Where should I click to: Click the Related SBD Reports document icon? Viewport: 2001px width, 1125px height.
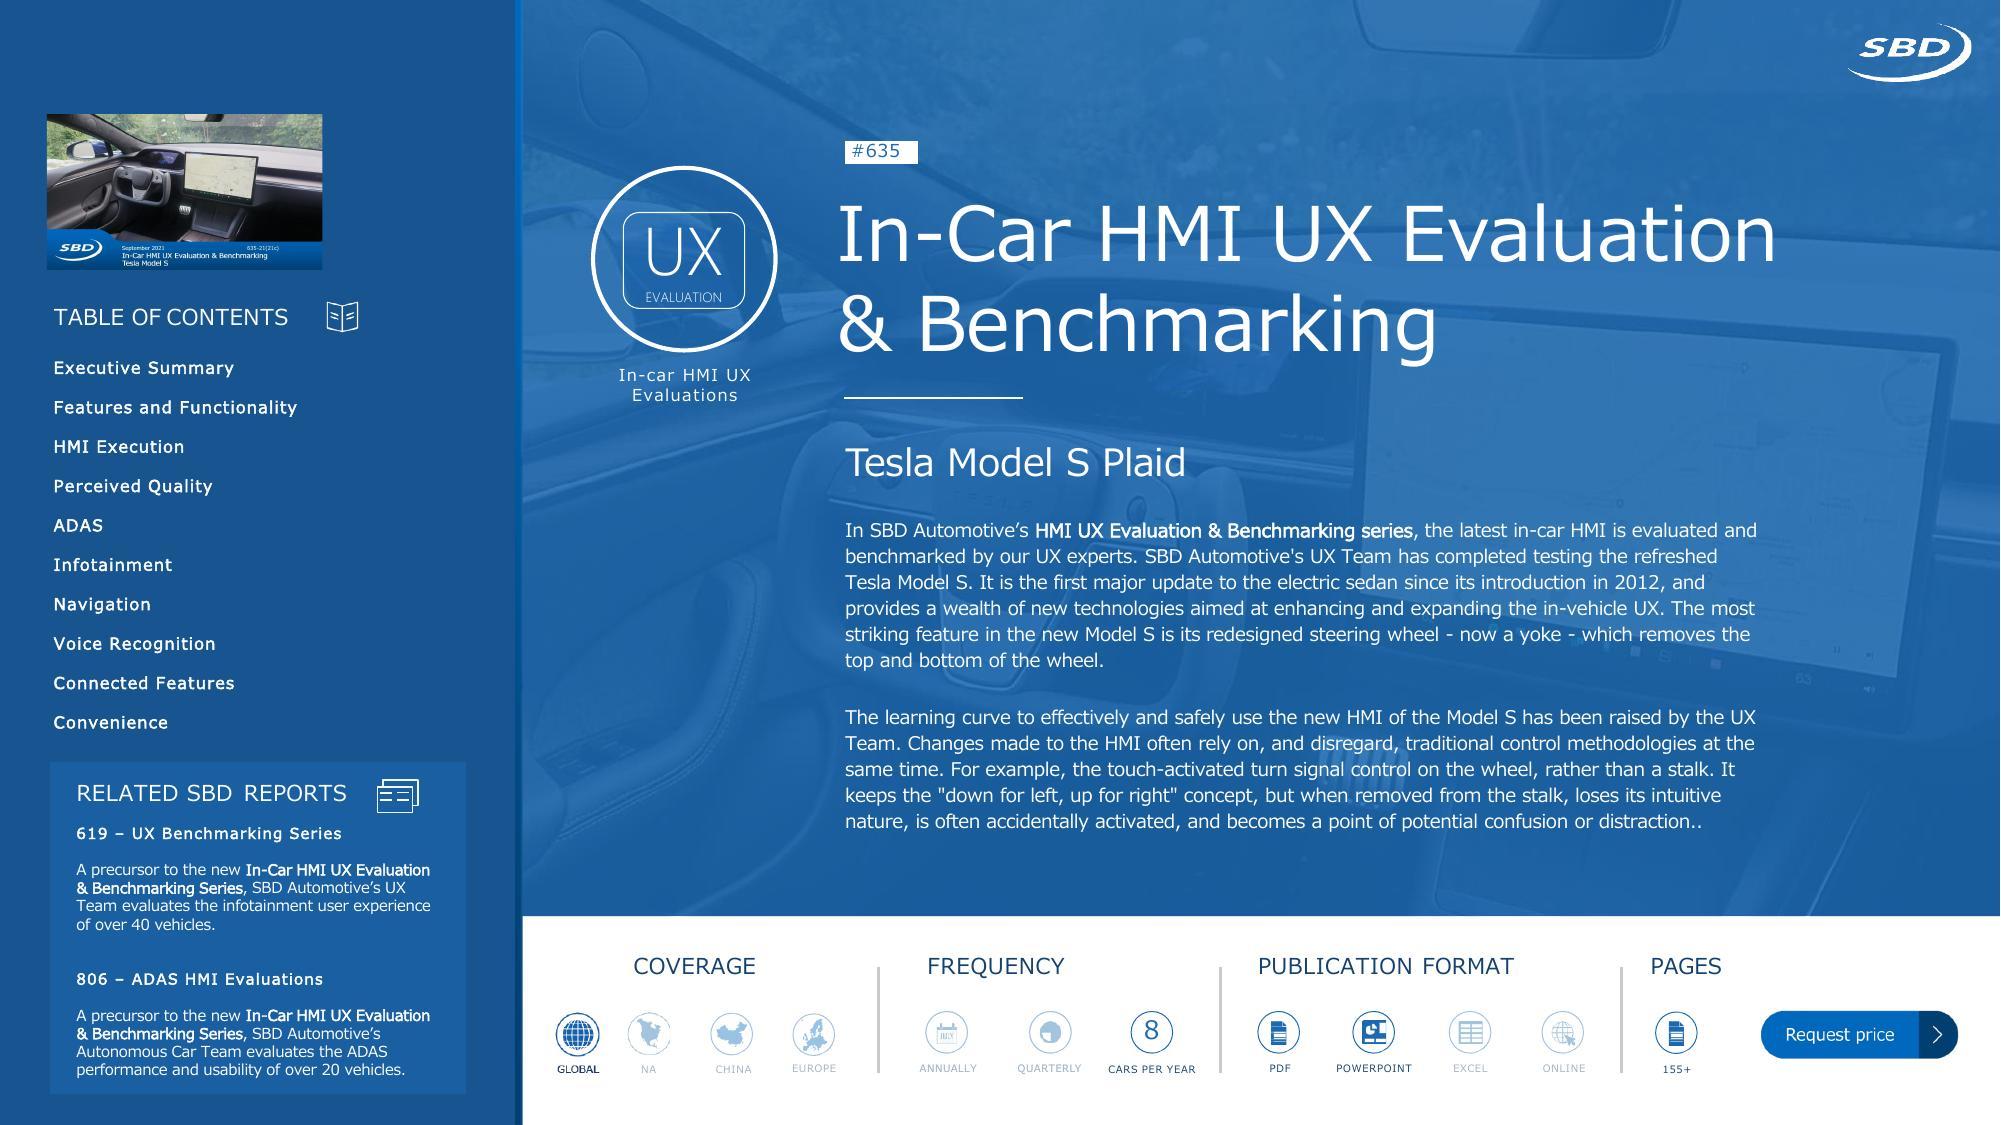[397, 794]
